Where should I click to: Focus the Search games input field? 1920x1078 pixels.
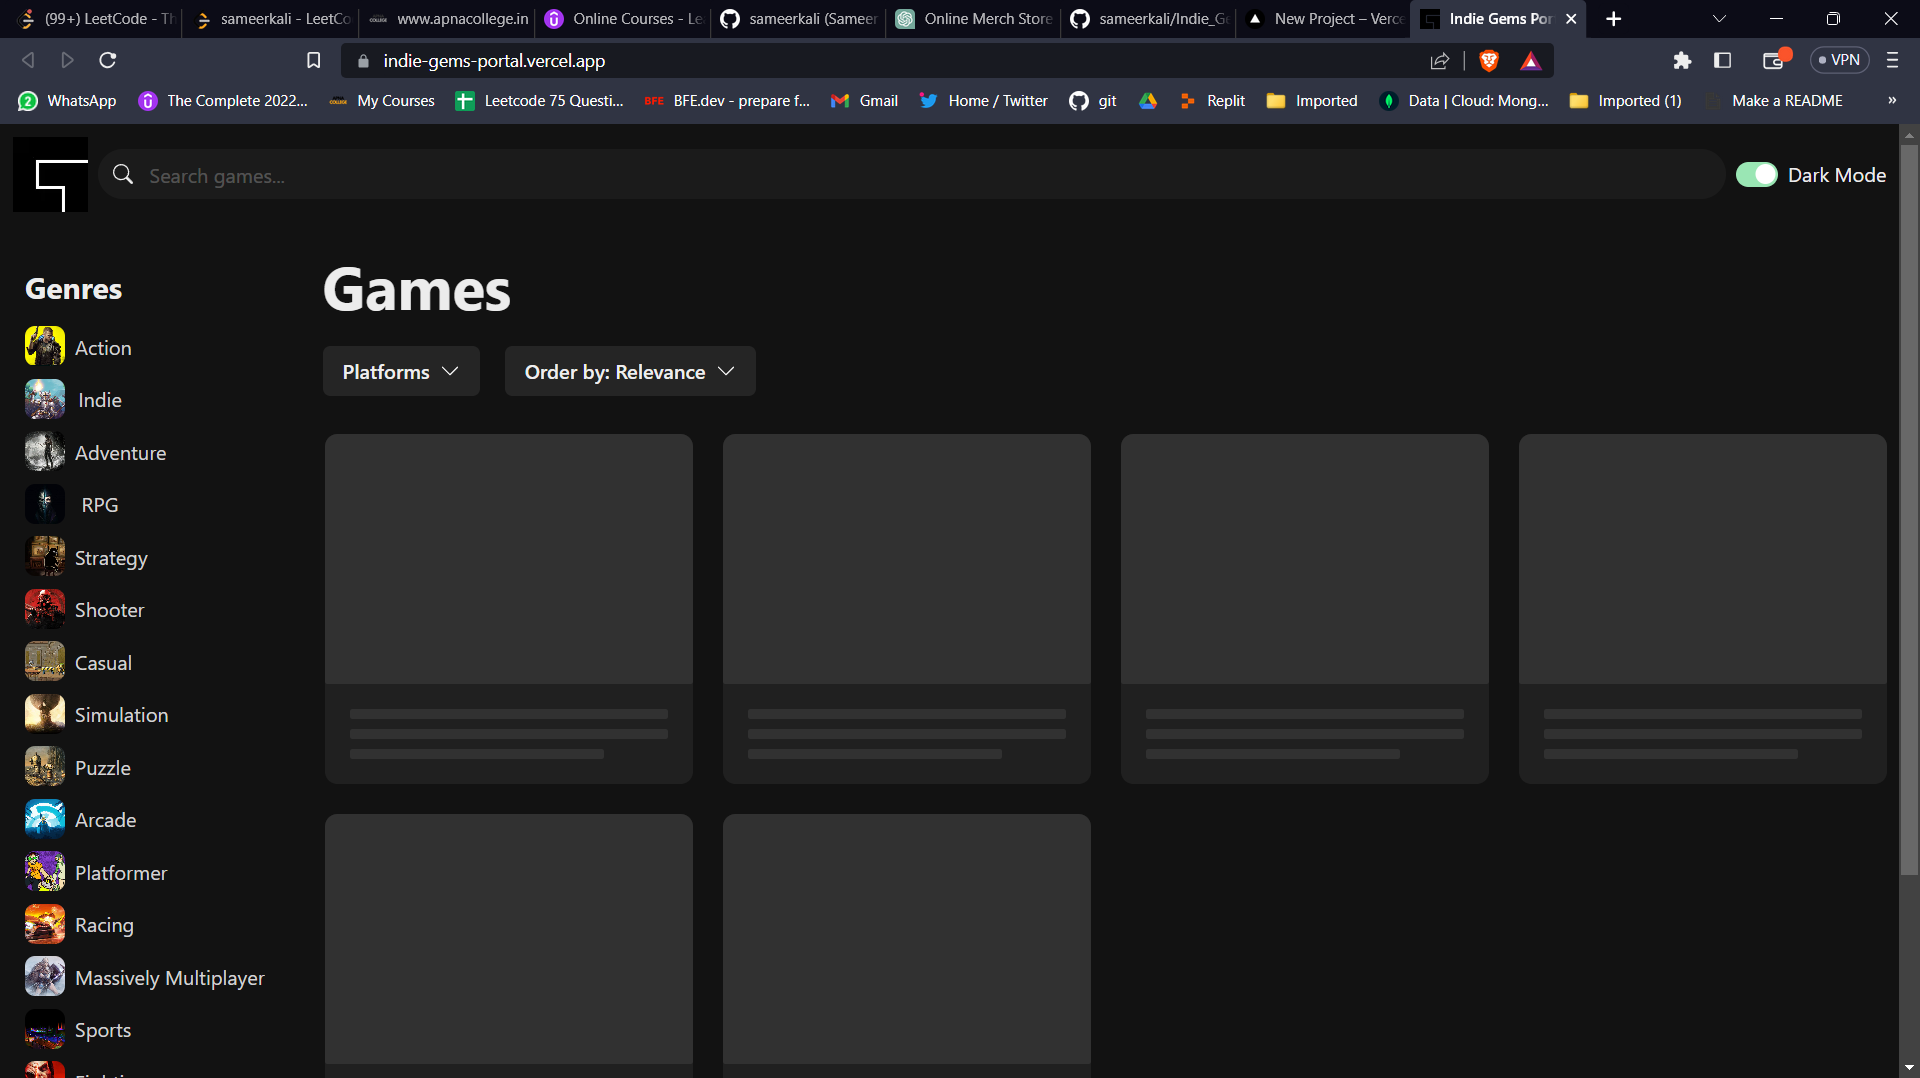pyautogui.click(x=910, y=175)
